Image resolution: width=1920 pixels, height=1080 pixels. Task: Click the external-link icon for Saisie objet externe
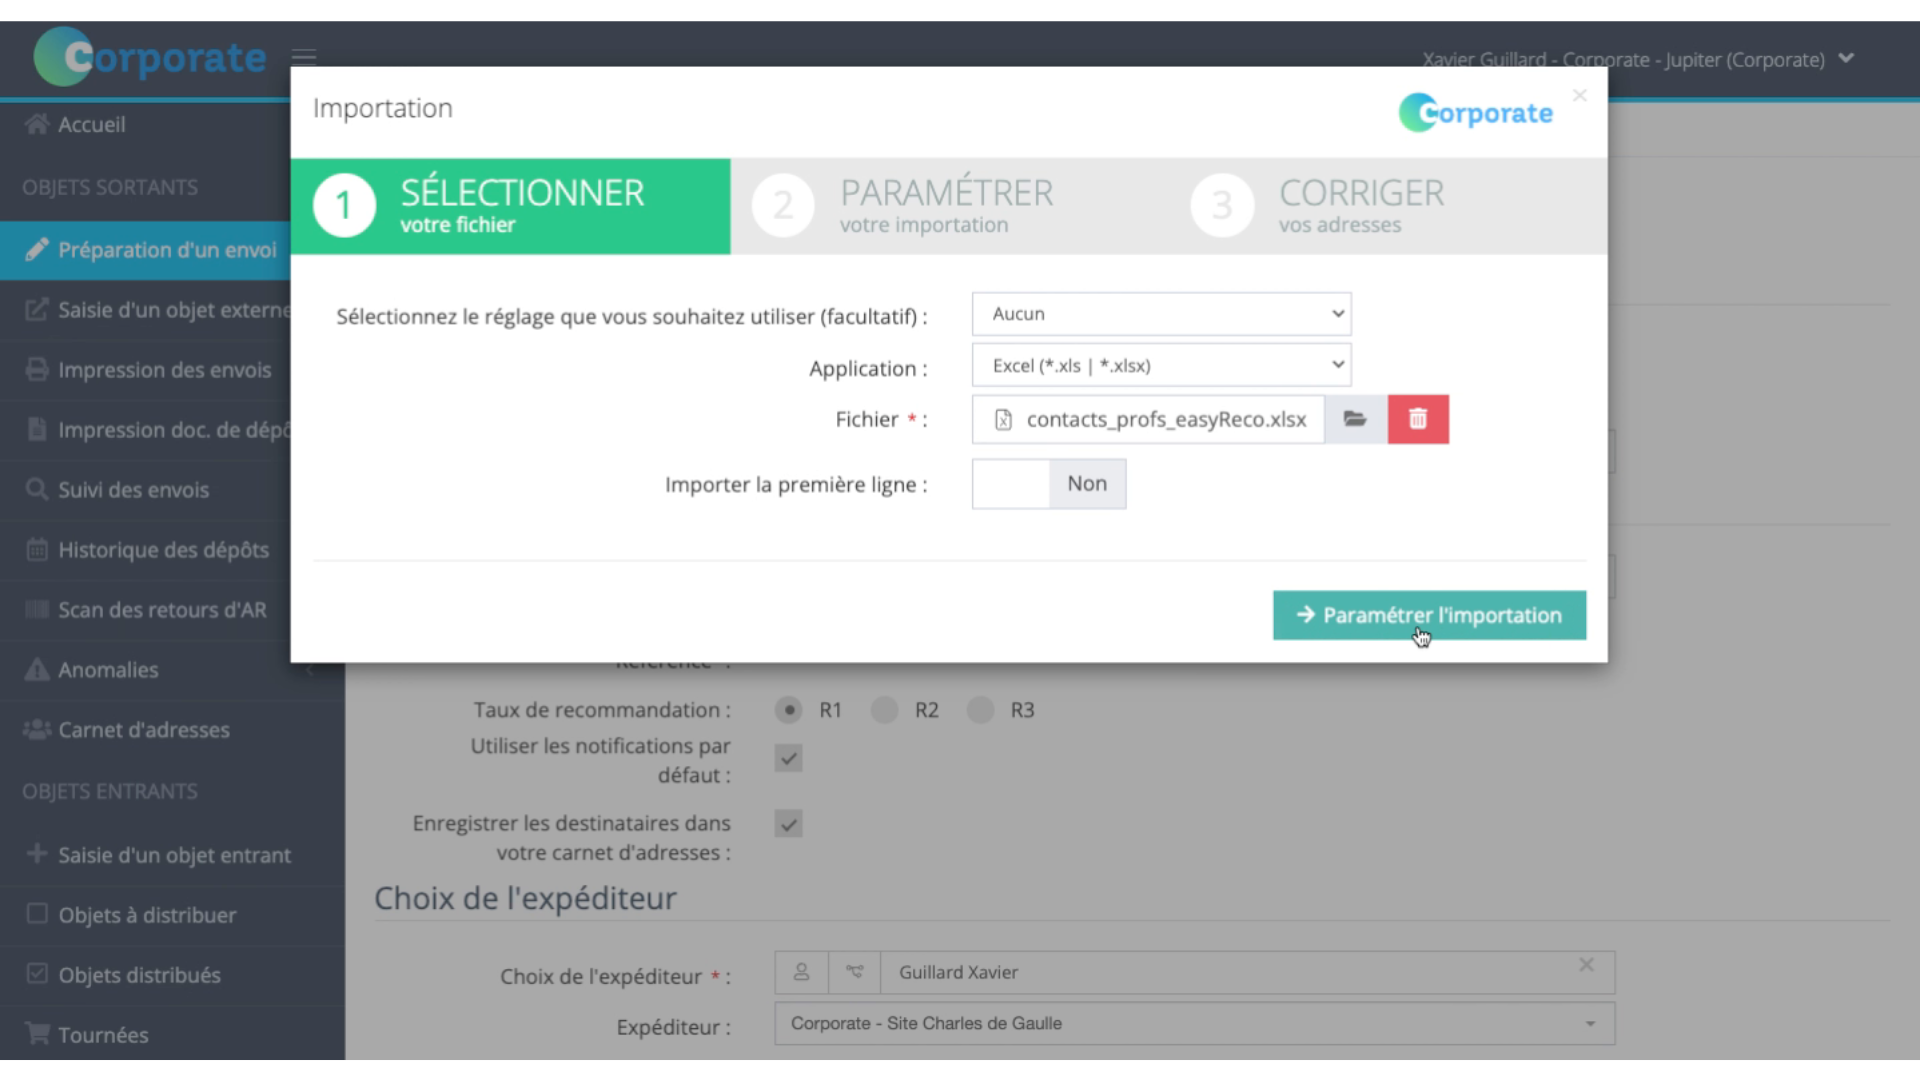point(37,309)
